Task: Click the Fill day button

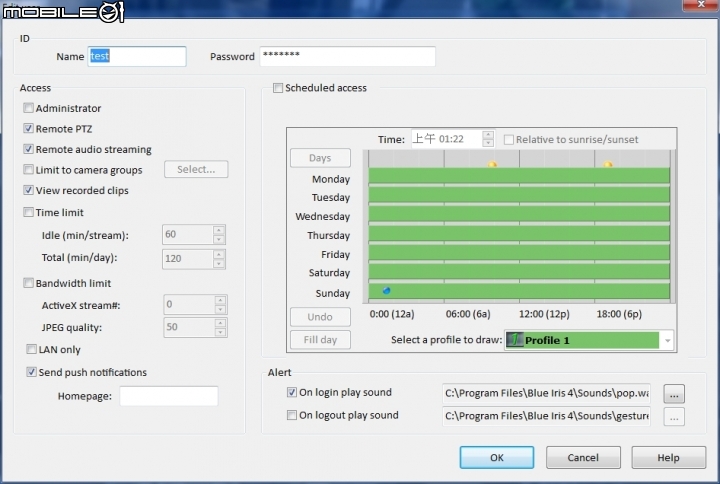Action: pos(320,340)
